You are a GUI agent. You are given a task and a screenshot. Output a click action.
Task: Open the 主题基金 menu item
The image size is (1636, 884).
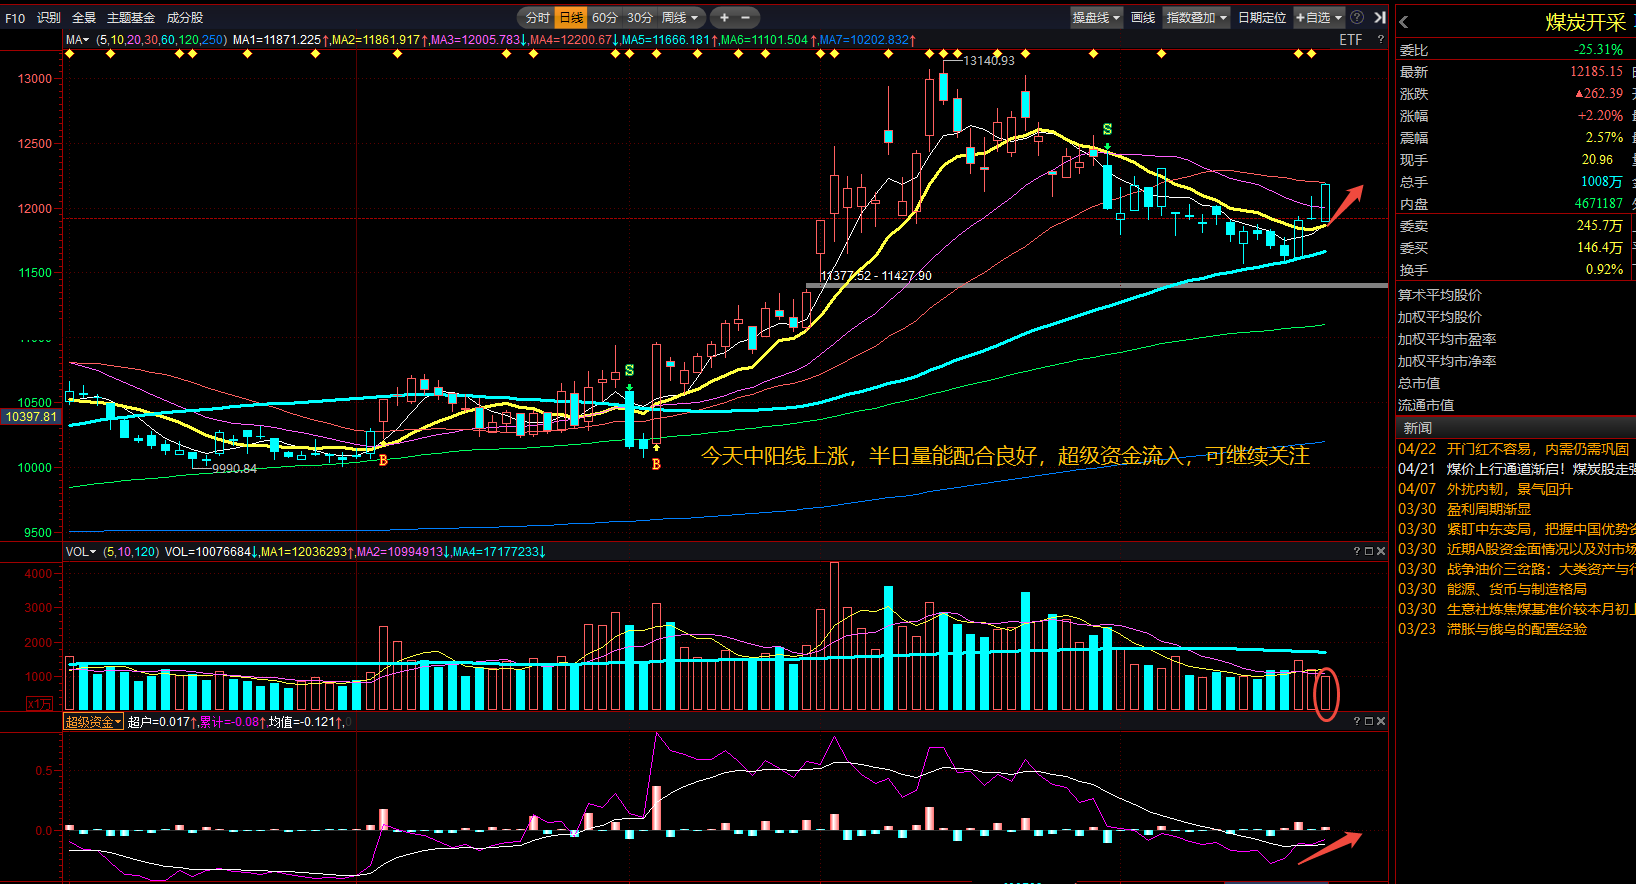[x=131, y=18]
